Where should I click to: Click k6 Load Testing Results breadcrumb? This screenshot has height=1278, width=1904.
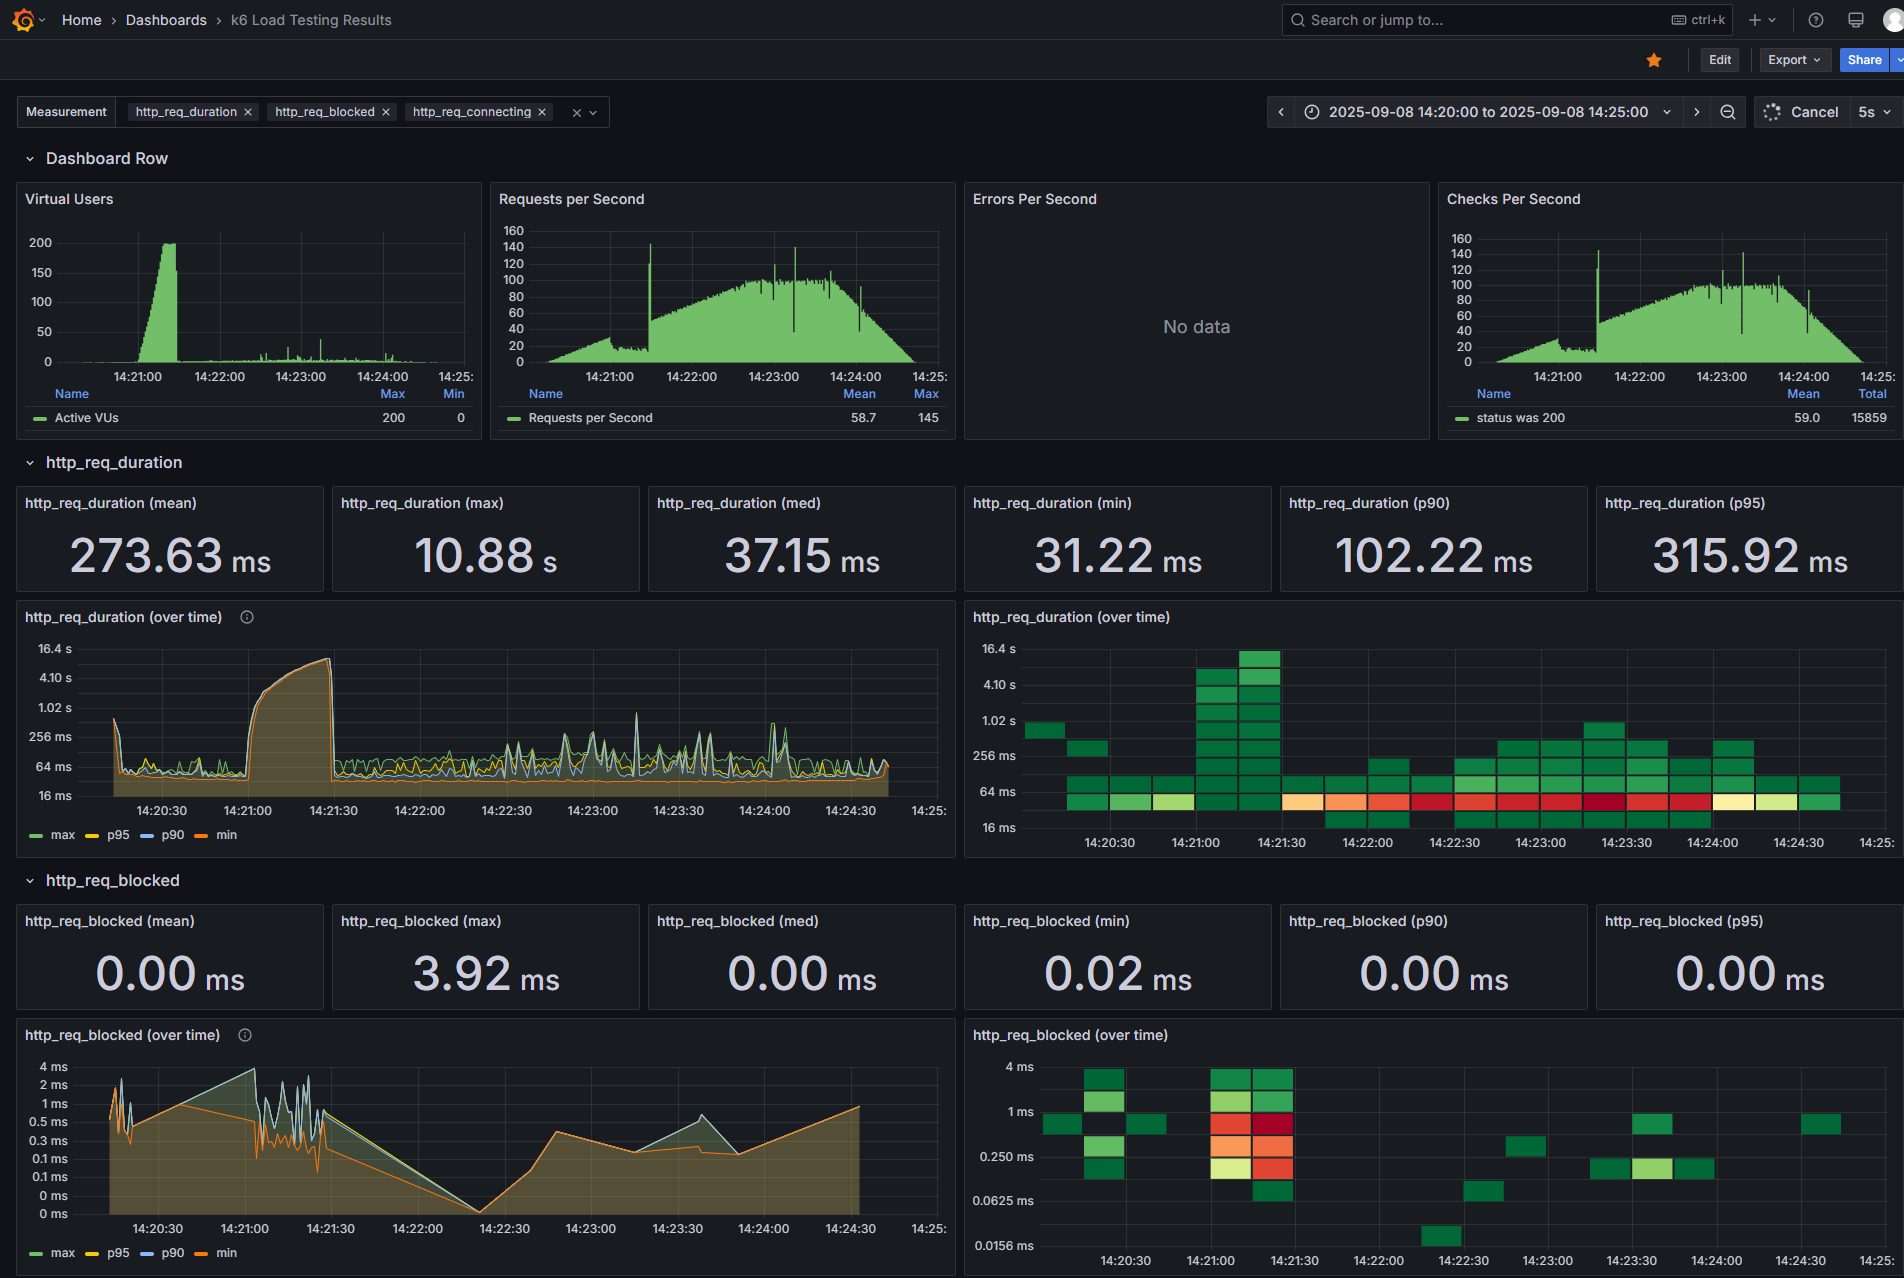[x=311, y=20]
